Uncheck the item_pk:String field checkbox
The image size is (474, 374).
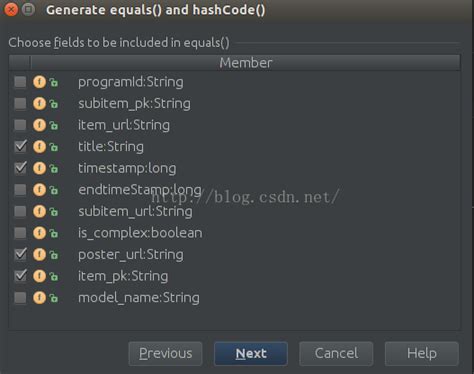(x=20, y=276)
